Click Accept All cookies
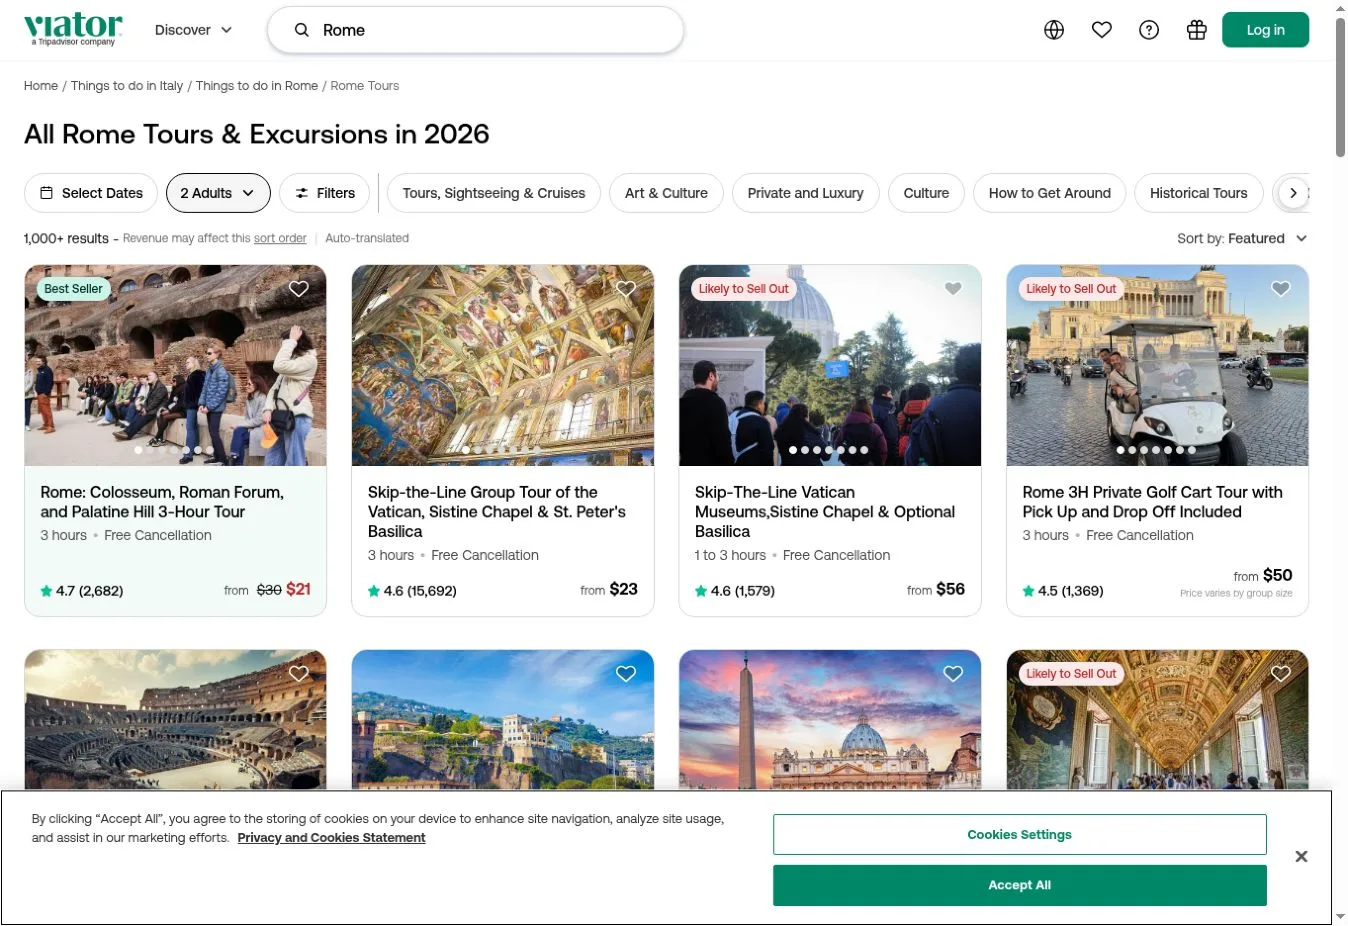Screen dimensions: 1348x926 1019,885
